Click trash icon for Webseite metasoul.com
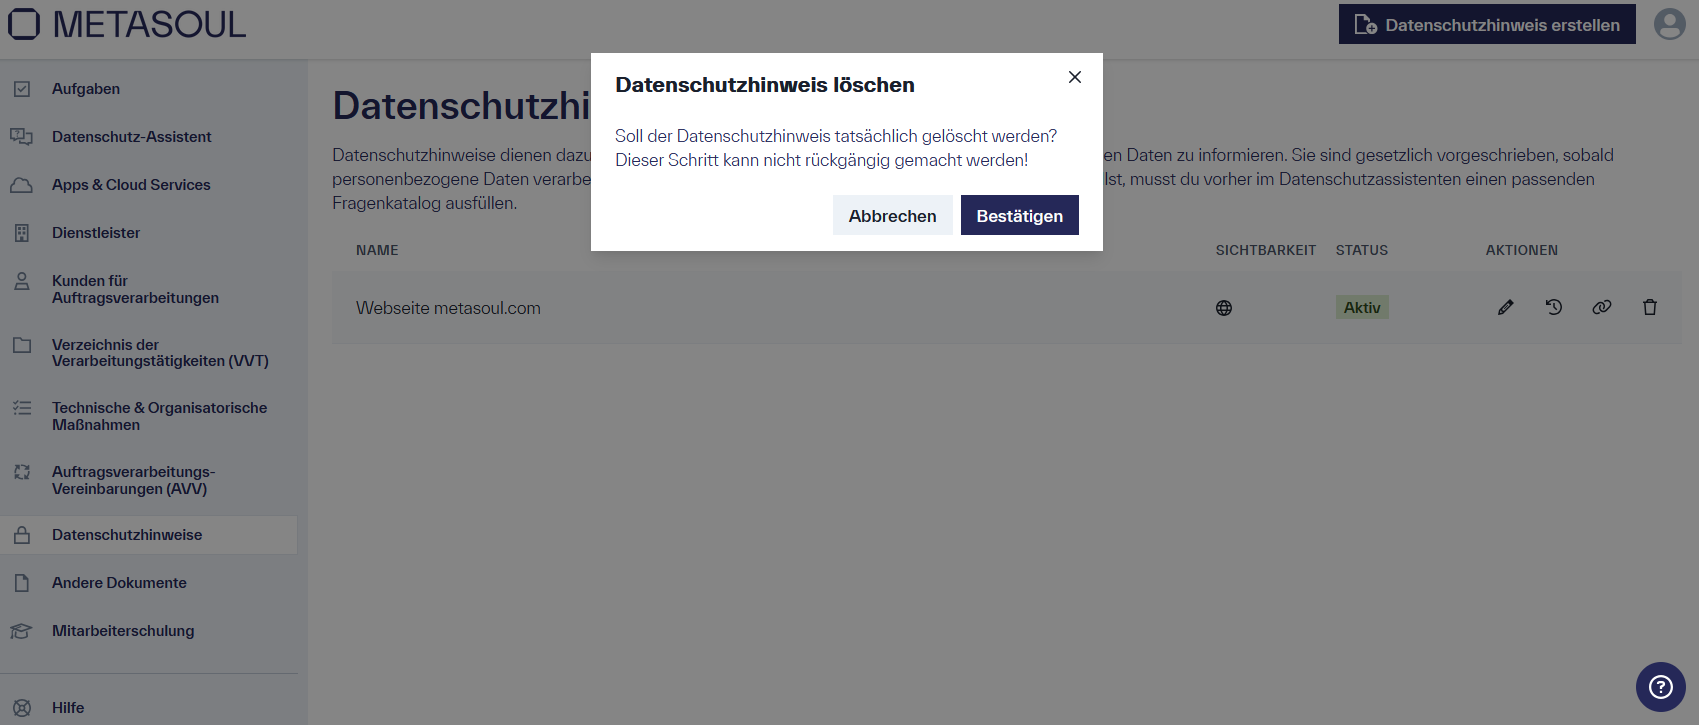1699x725 pixels. coord(1650,307)
